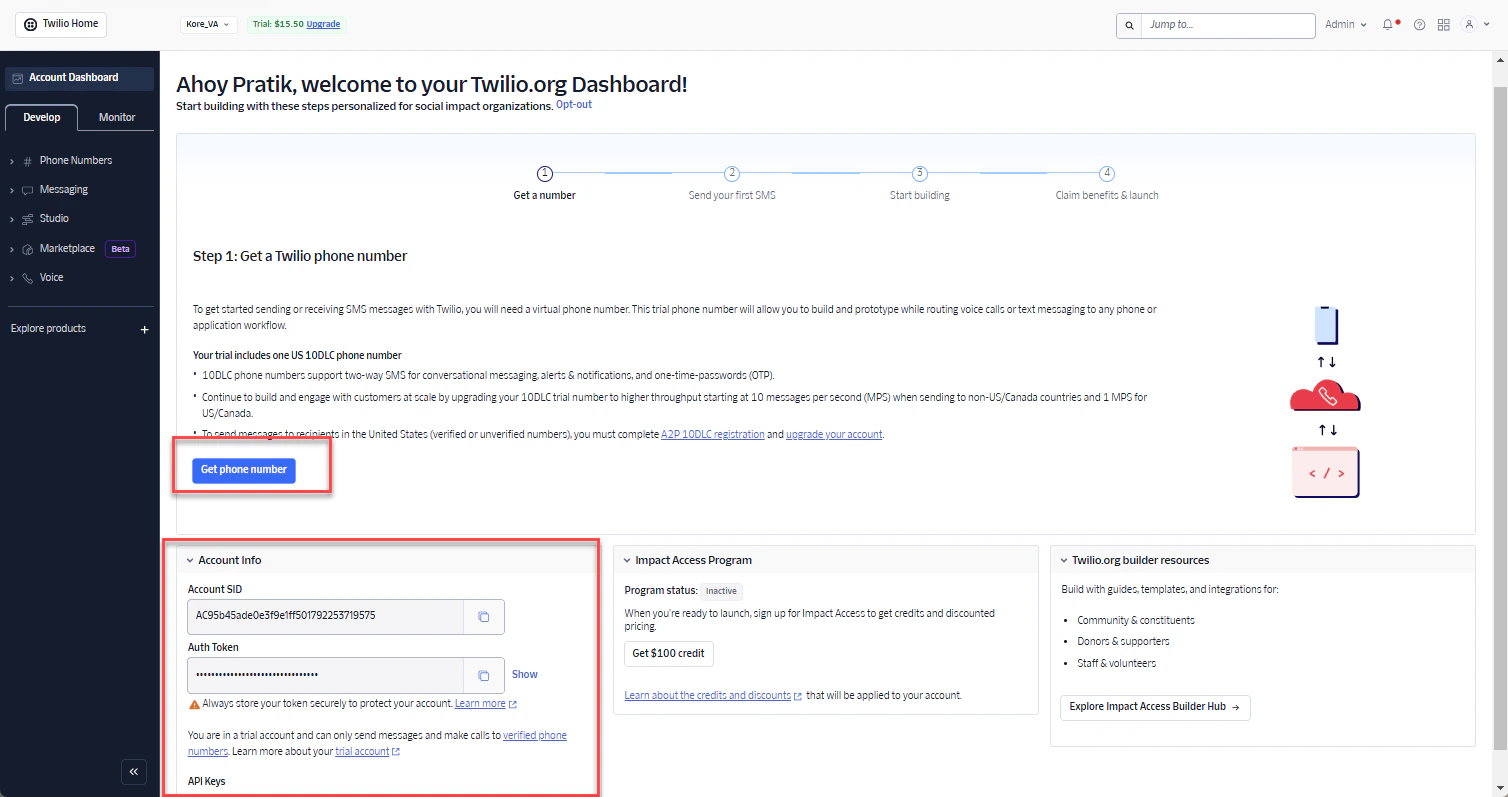The width and height of the screenshot is (1508, 797).
Task: Open the Learn more link about token security
Action: (485, 704)
